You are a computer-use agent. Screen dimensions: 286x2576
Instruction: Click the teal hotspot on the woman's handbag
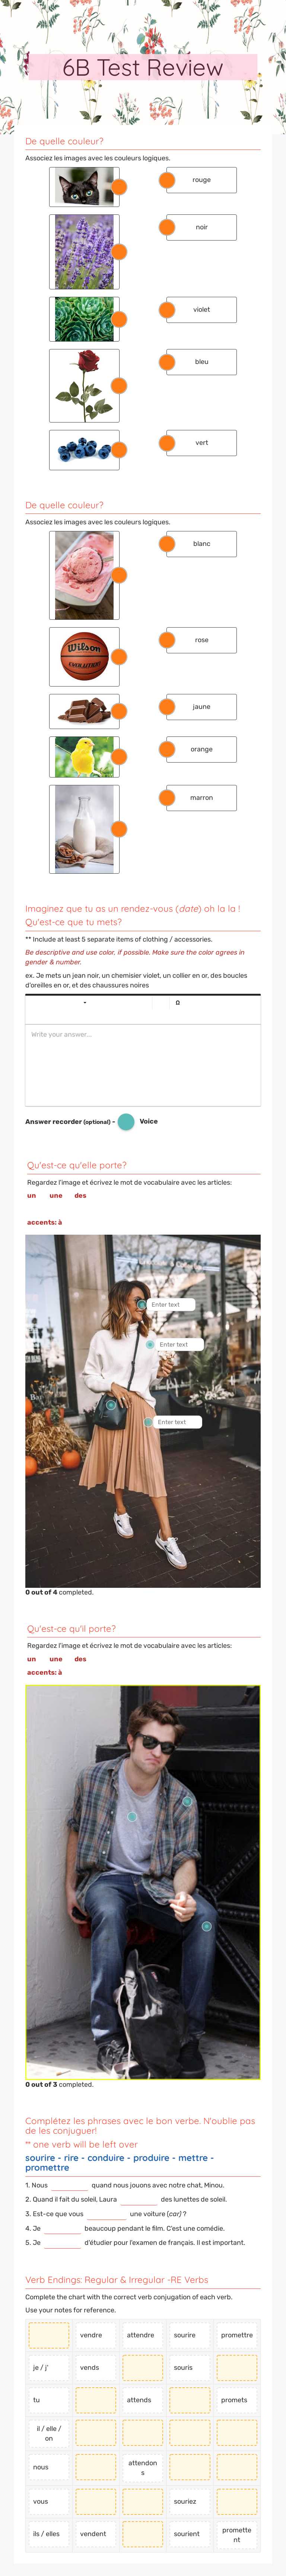[111, 1405]
